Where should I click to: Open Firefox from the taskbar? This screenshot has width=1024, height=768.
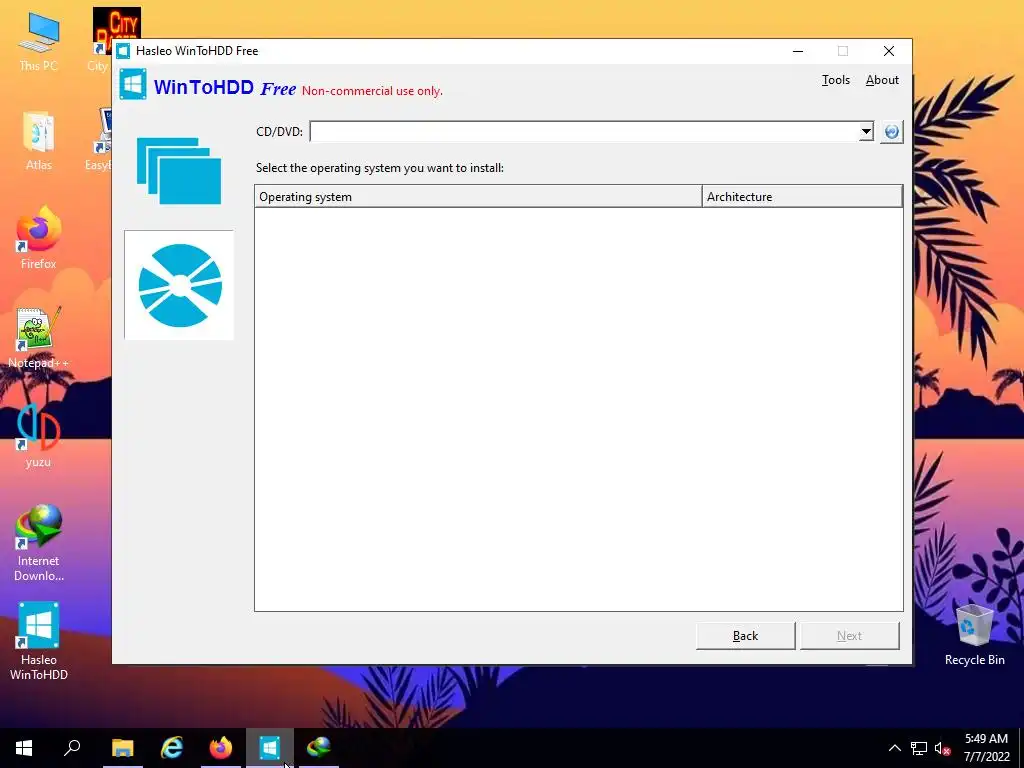tap(221, 748)
